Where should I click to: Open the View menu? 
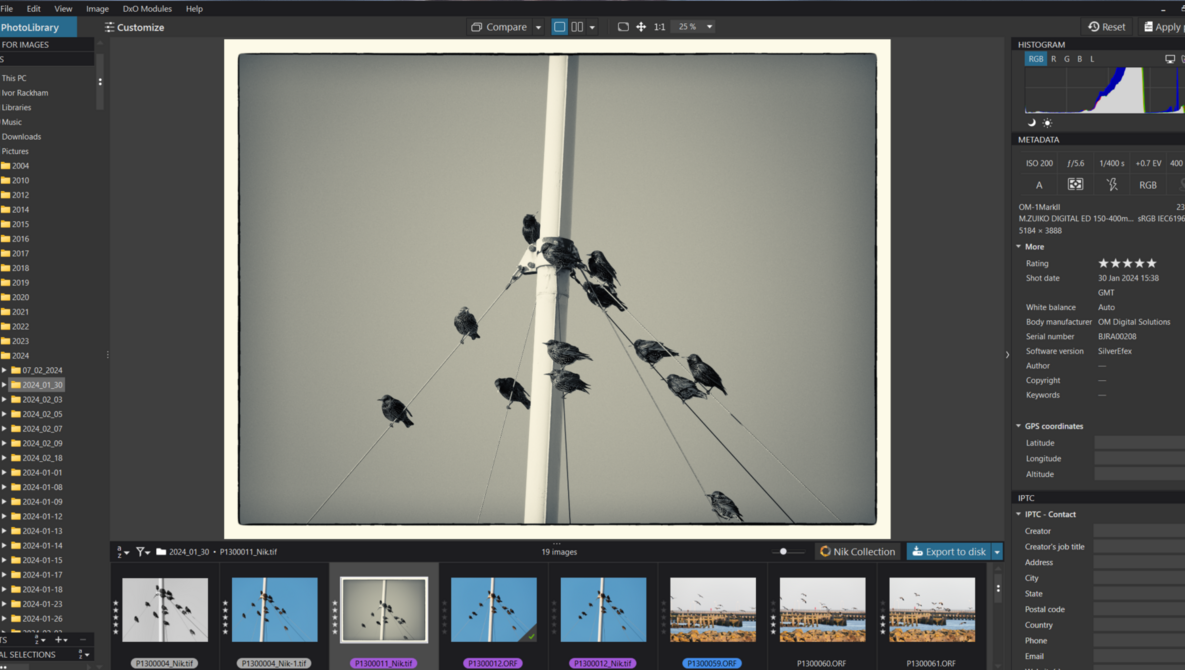pos(63,9)
